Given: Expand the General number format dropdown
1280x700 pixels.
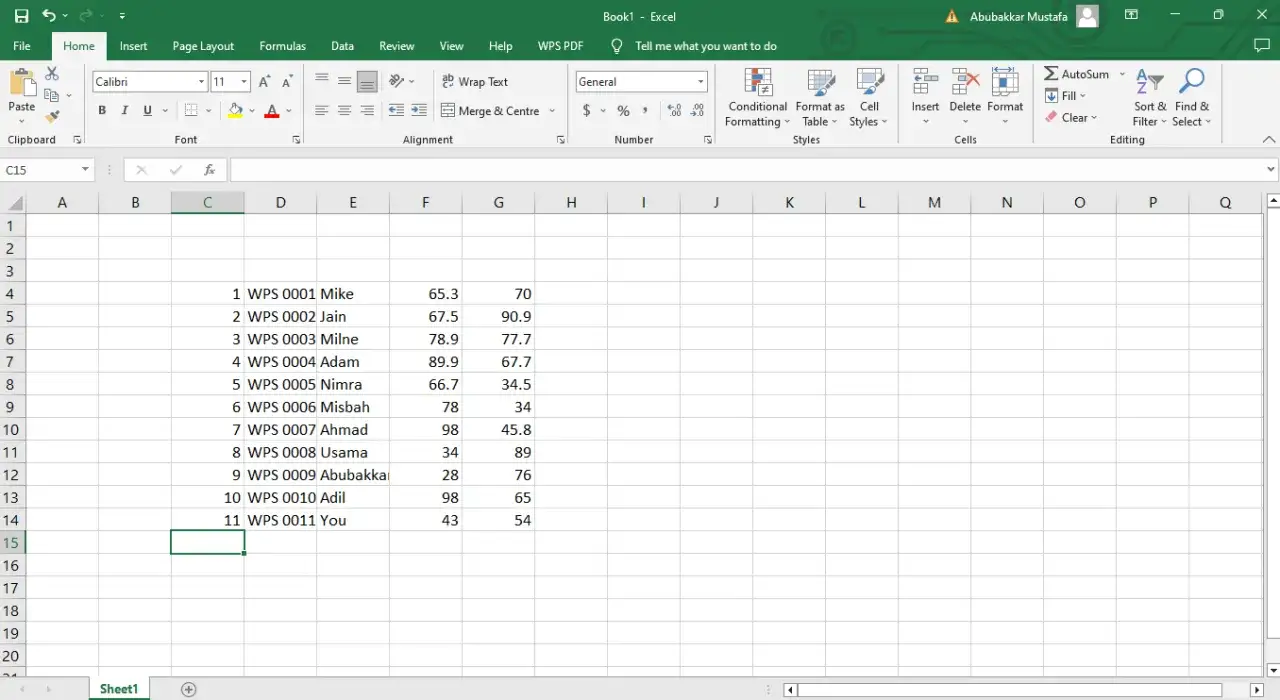Looking at the screenshot, I should point(700,82).
